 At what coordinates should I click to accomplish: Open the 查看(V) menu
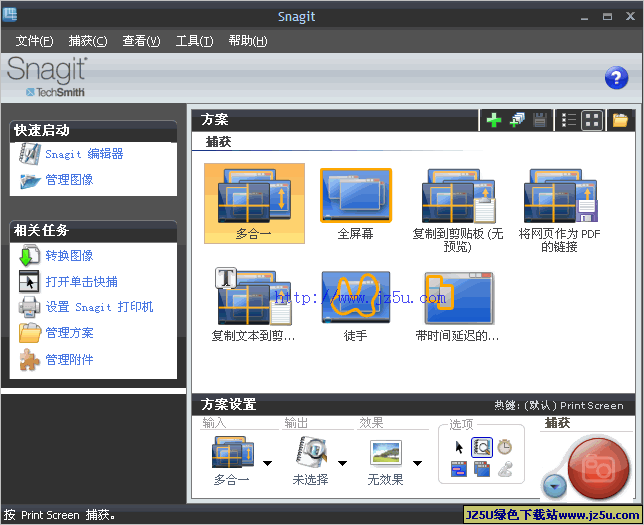[x=141, y=41]
